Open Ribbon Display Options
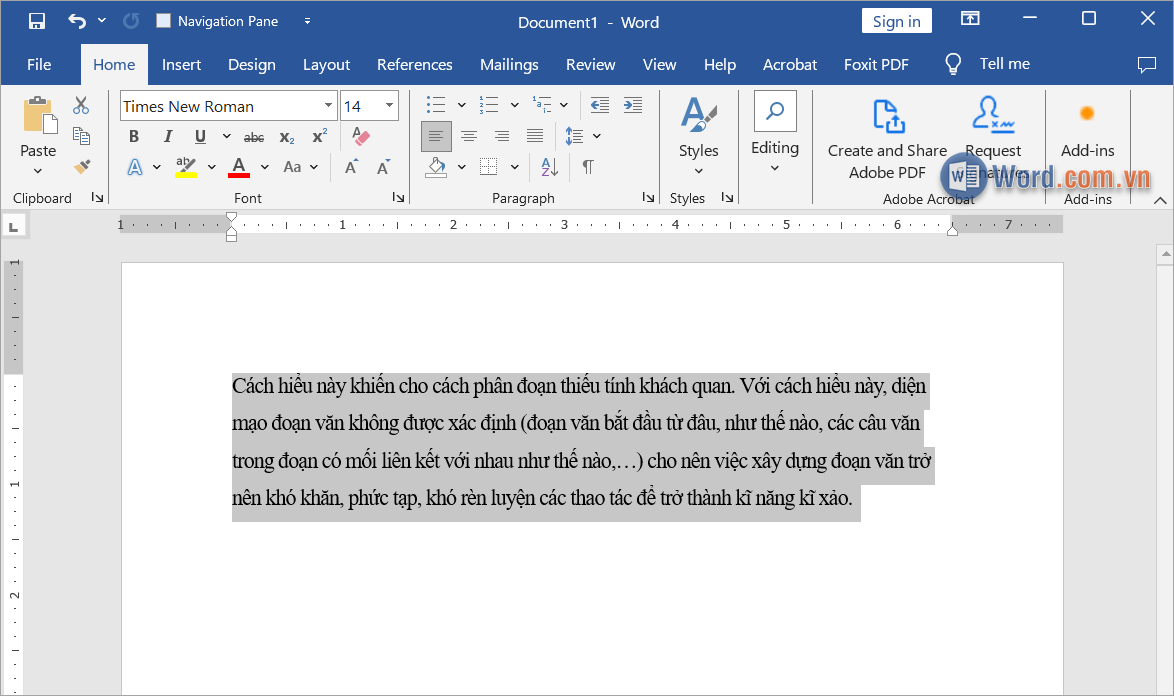 [970, 19]
